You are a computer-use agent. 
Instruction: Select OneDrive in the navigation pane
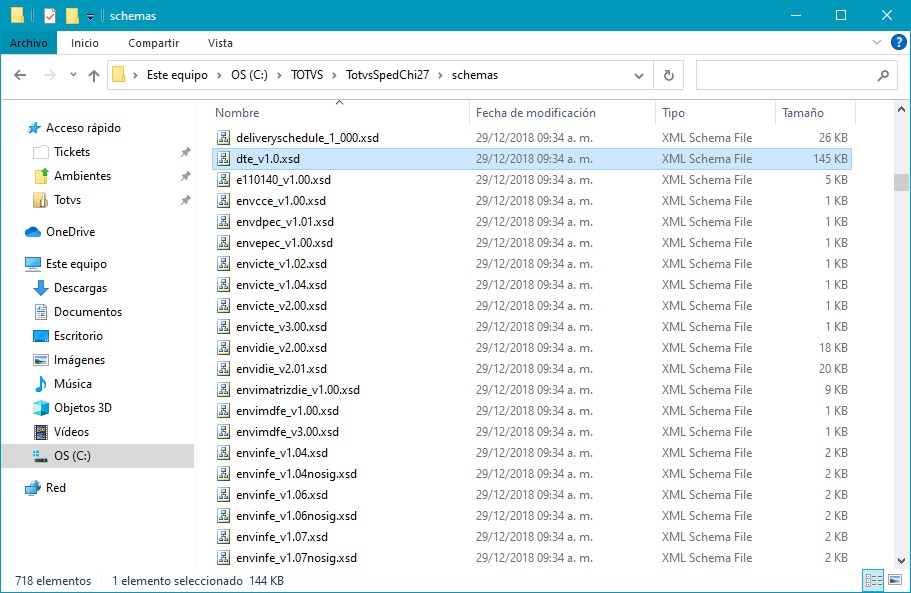click(x=70, y=232)
